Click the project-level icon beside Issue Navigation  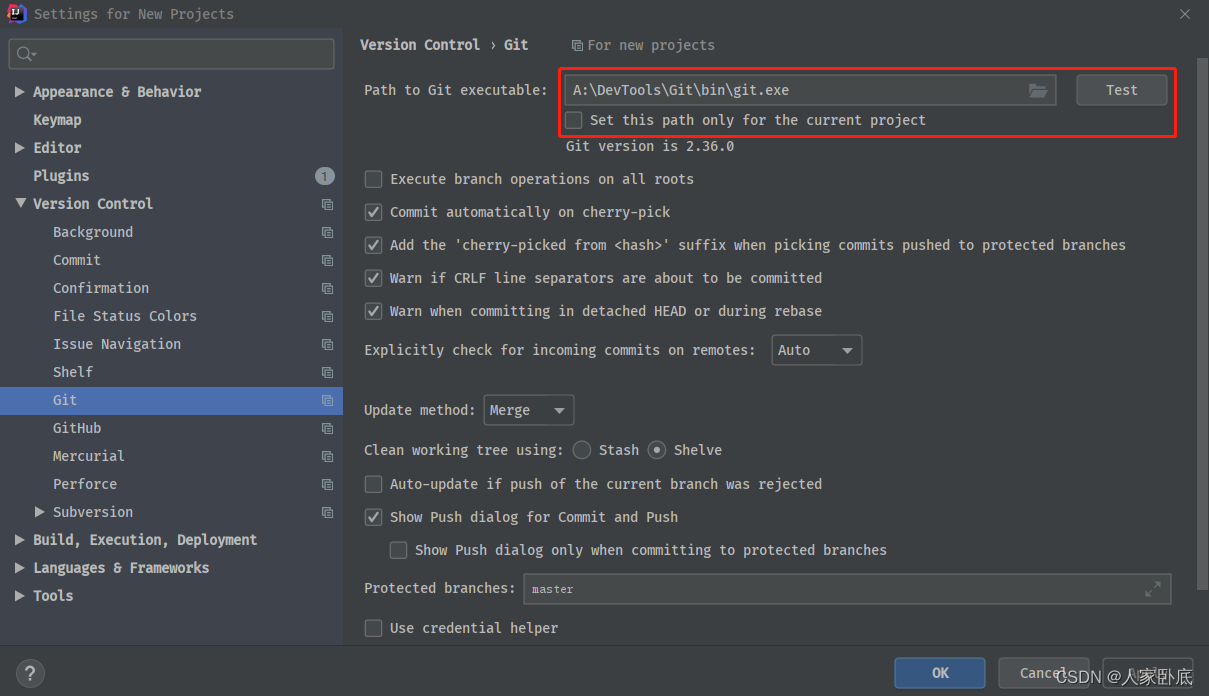(327, 344)
